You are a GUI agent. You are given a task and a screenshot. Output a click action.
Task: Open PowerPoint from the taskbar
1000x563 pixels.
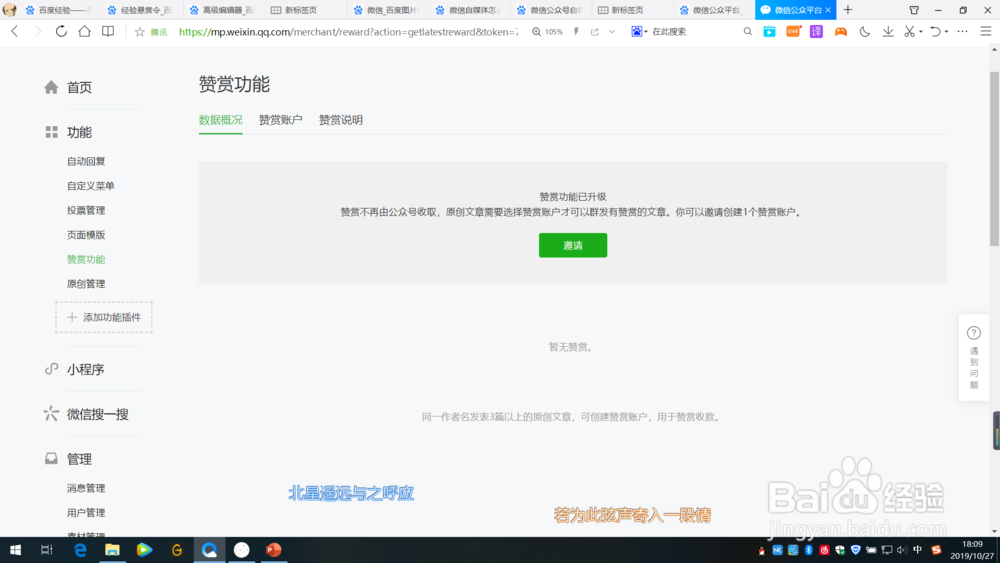(274, 550)
